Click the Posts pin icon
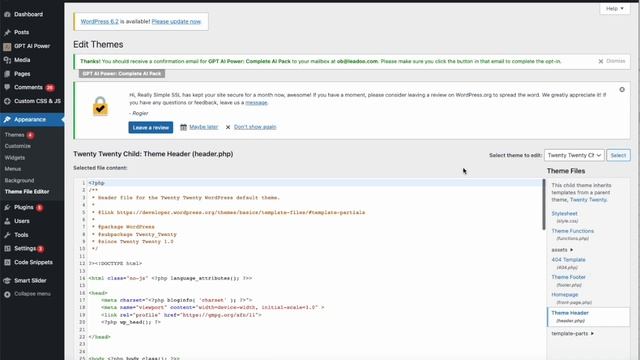This screenshot has width=640, height=360. pos(7,32)
